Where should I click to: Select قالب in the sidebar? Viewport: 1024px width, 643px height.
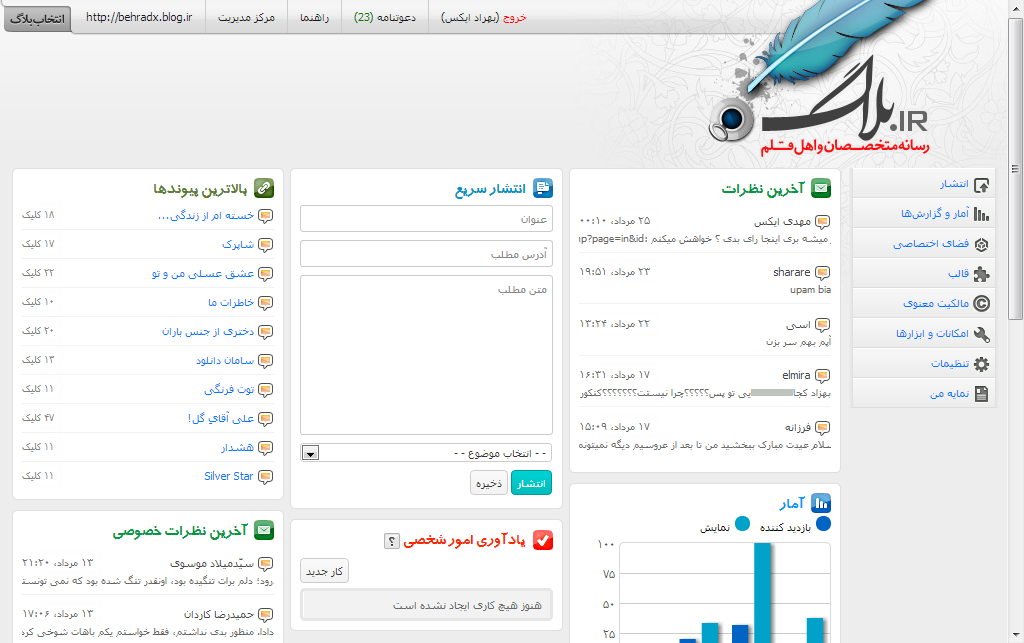tap(958, 274)
